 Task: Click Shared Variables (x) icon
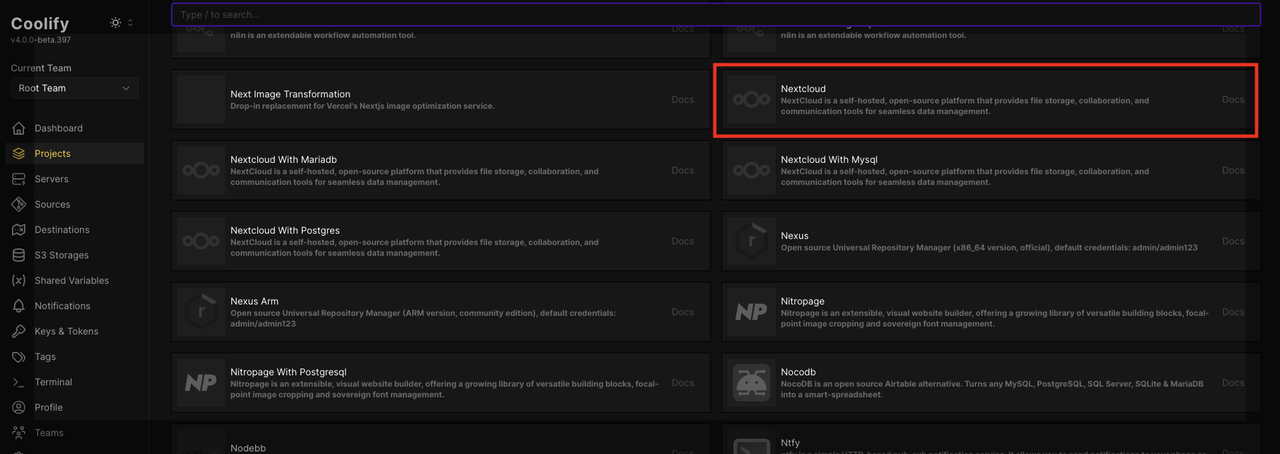(x=18, y=281)
